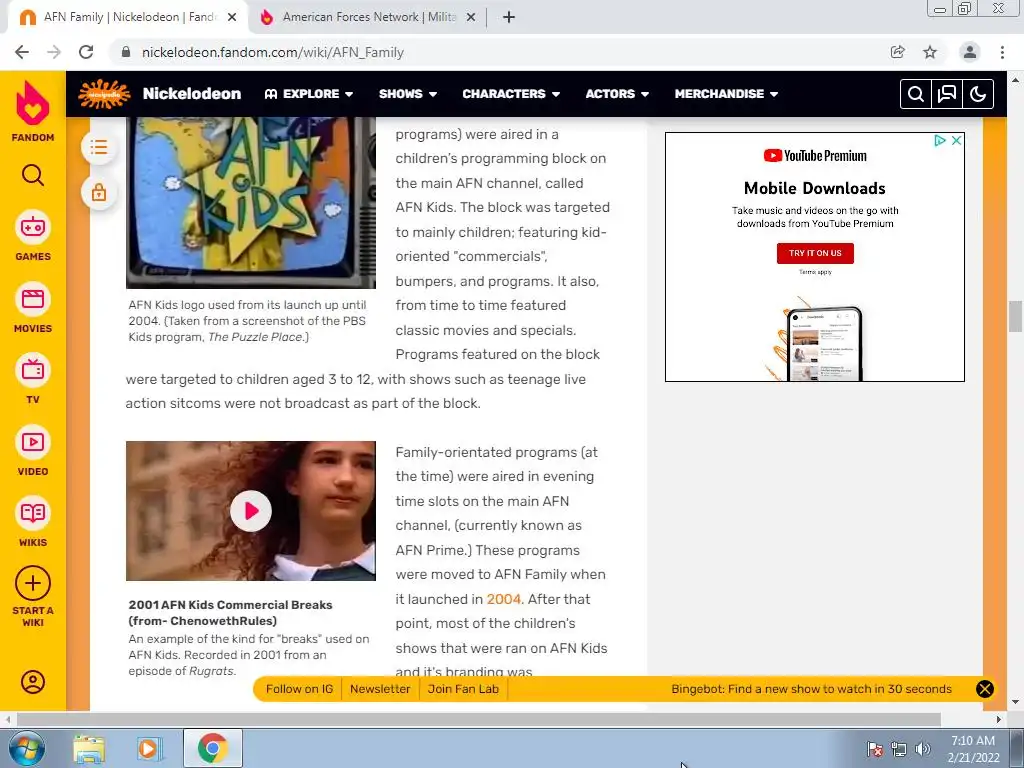The image size is (1024, 768).
Task: Go back in browser history
Action: click(22, 52)
